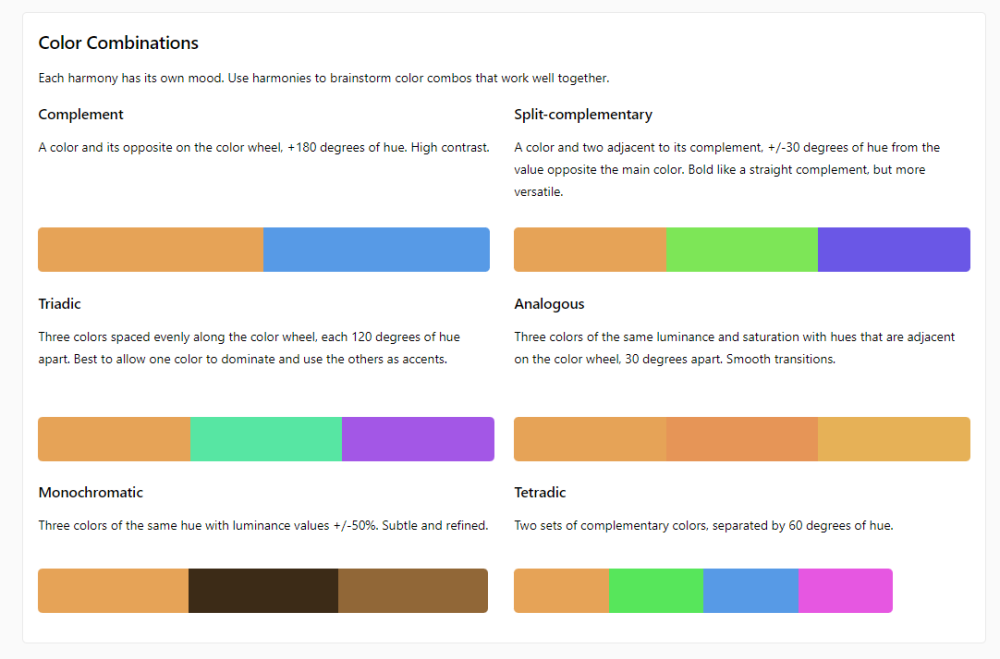This screenshot has width=1000, height=659.
Task: Pick the purple swatch in Triadic
Action: pyautogui.click(x=417, y=439)
